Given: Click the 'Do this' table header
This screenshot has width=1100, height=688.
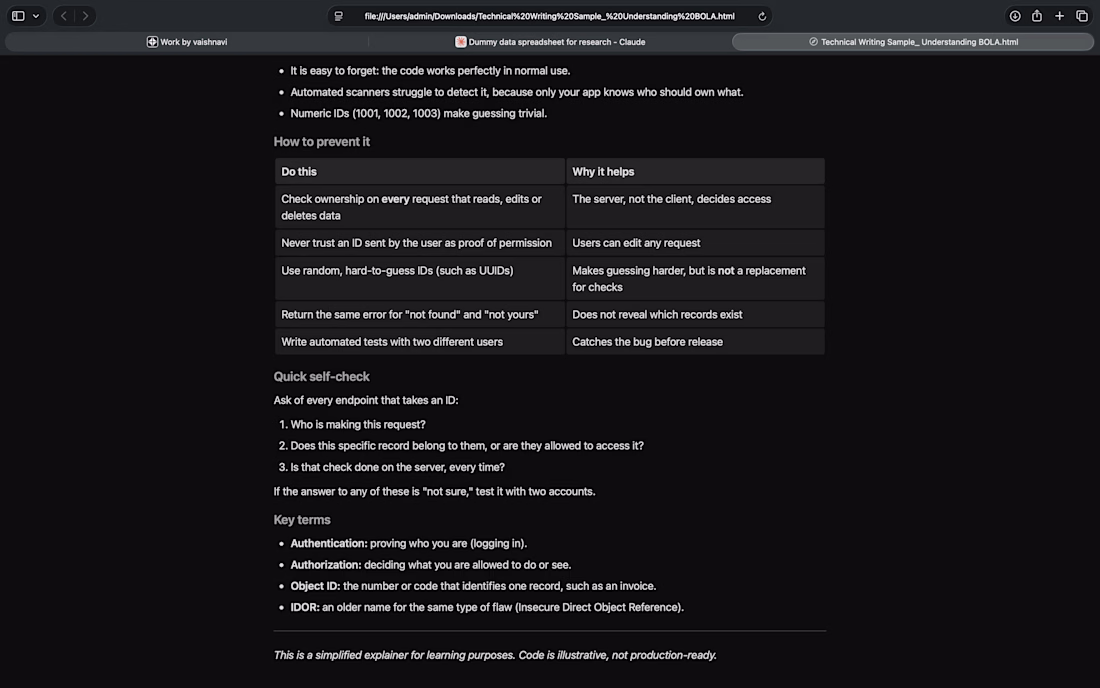Looking at the screenshot, I should pyautogui.click(x=420, y=172).
